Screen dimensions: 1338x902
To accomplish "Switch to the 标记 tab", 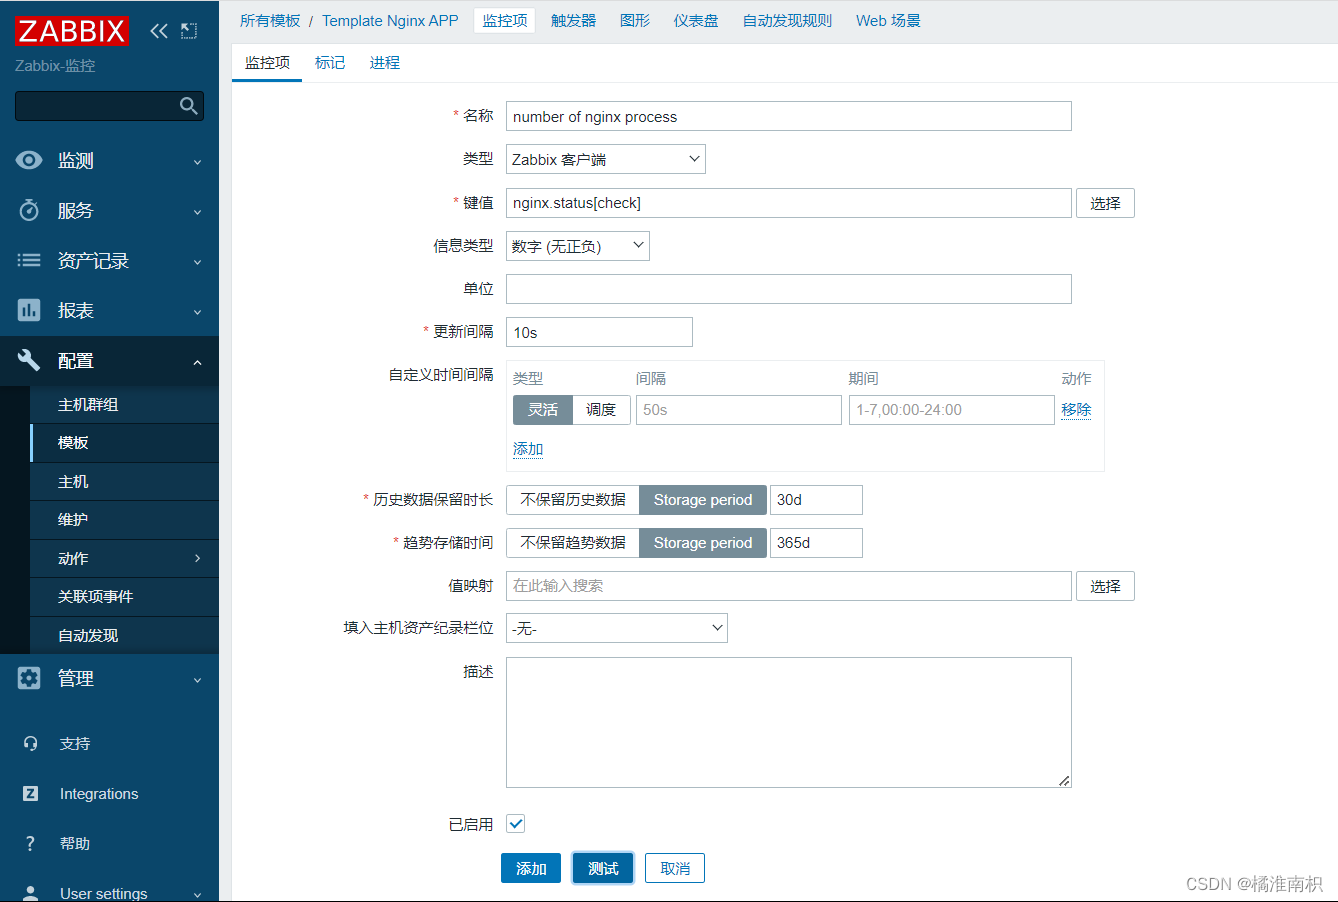I will (330, 63).
